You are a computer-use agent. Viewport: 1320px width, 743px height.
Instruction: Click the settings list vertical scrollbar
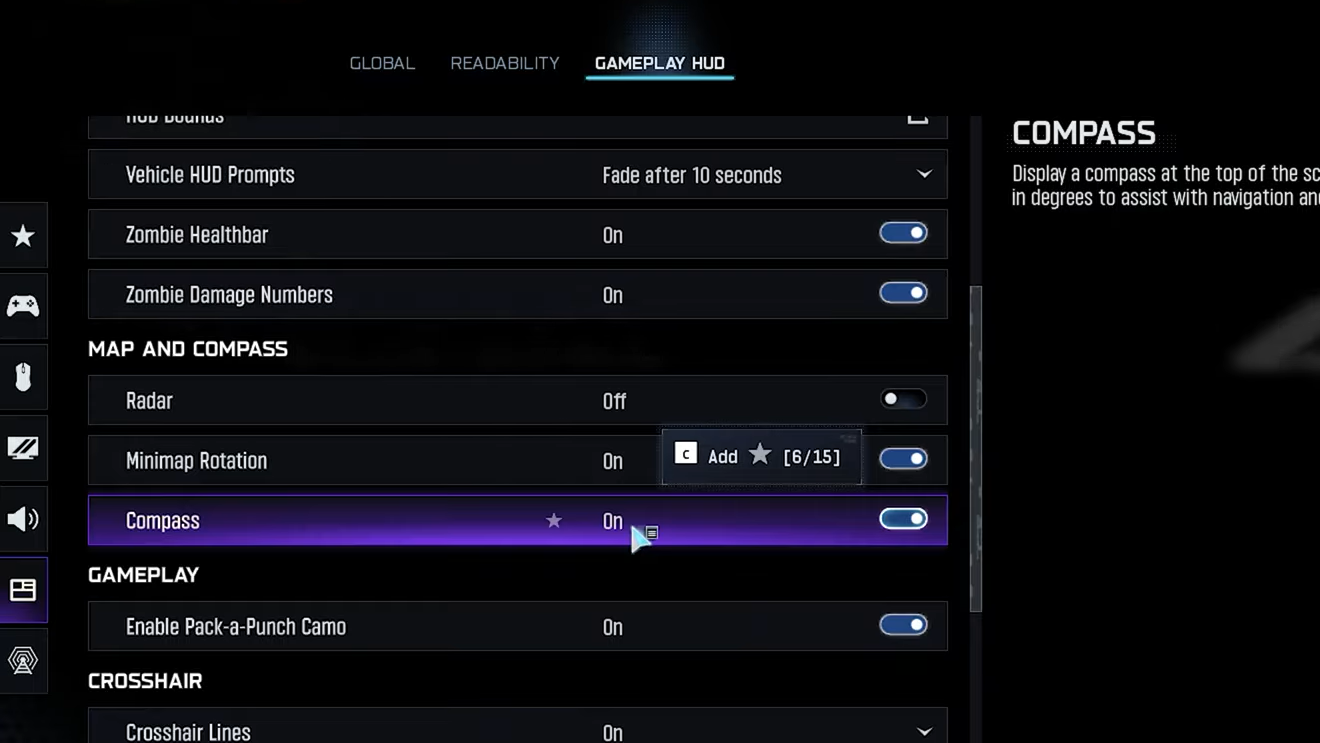(976, 448)
